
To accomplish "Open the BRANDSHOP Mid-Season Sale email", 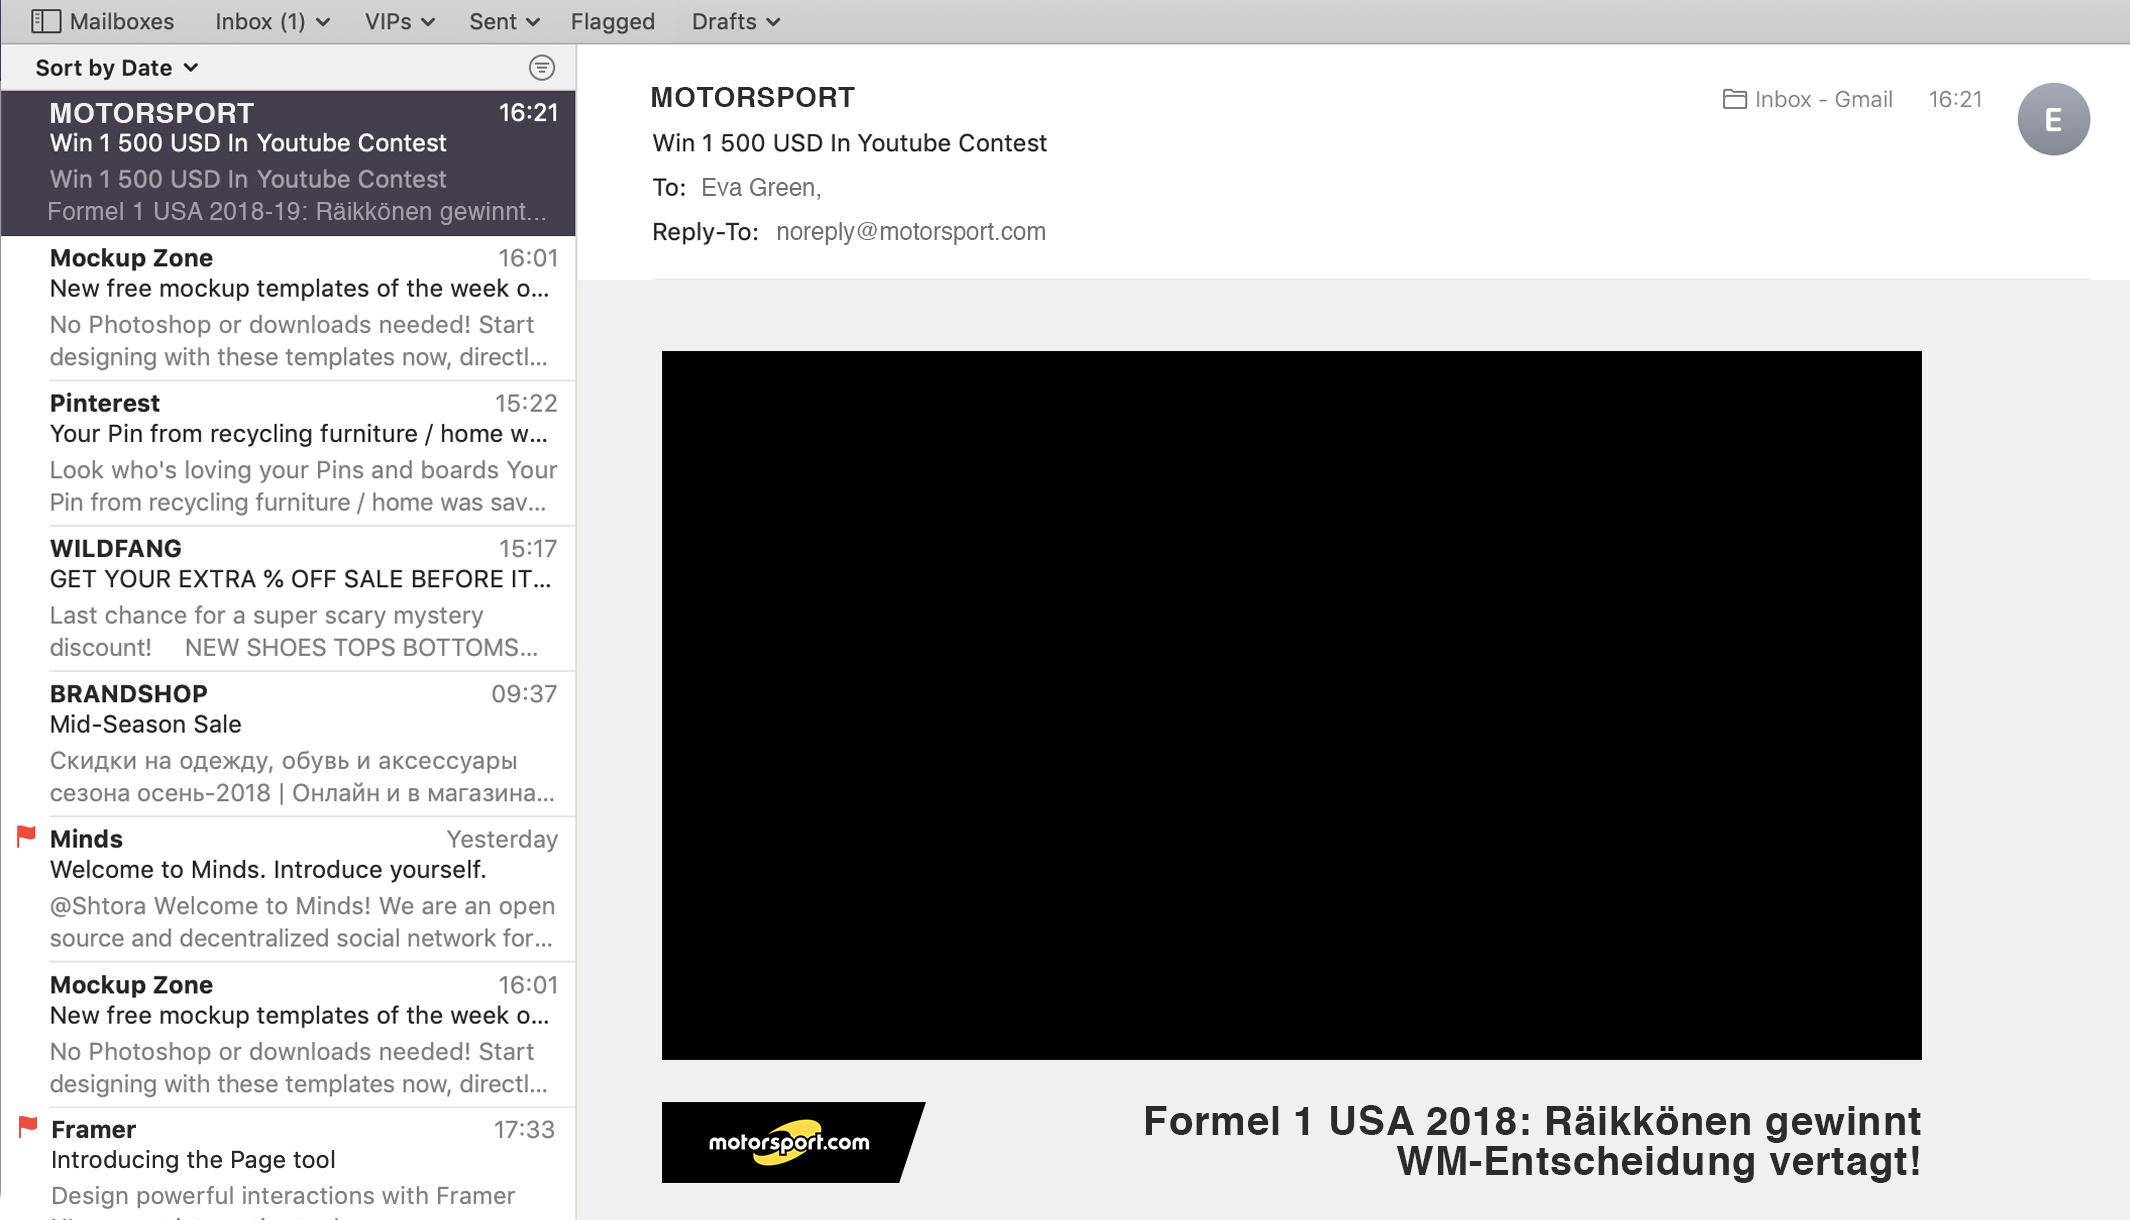I will (288, 744).
